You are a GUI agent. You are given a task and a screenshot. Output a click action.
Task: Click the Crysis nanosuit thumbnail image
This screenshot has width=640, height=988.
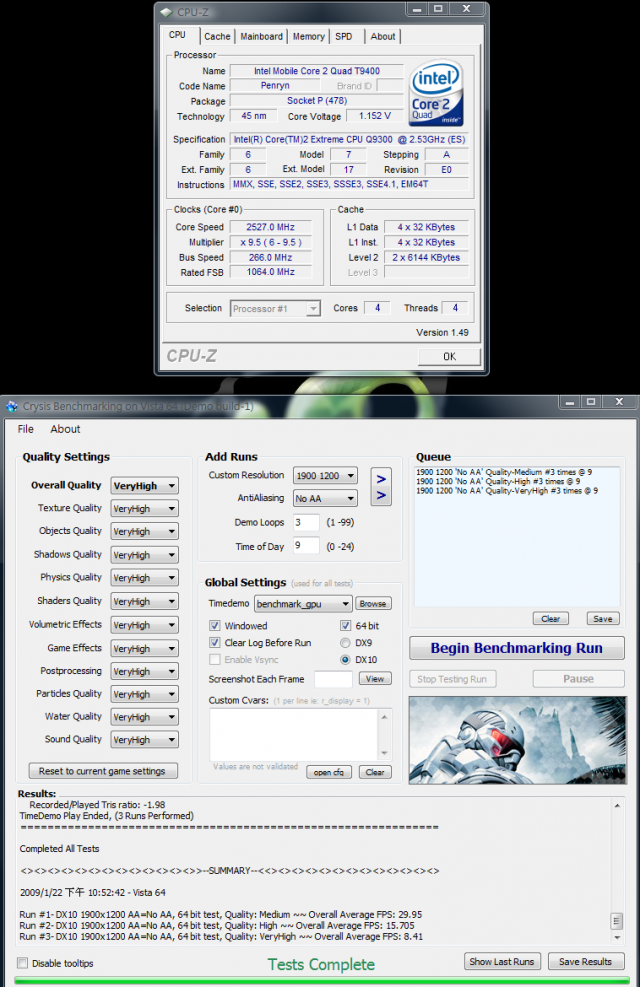(x=517, y=740)
